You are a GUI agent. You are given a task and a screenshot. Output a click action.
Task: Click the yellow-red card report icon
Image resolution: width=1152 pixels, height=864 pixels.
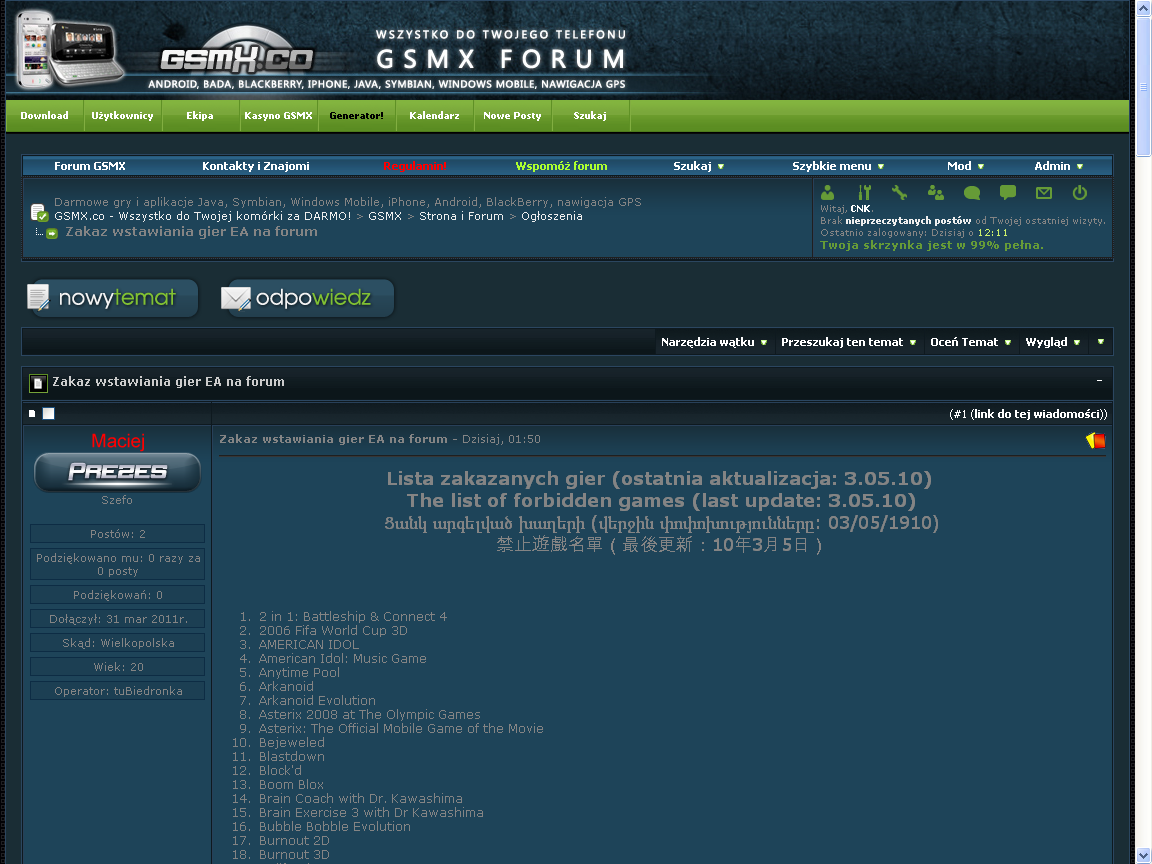pyautogui.click(x=1095, y=440)
